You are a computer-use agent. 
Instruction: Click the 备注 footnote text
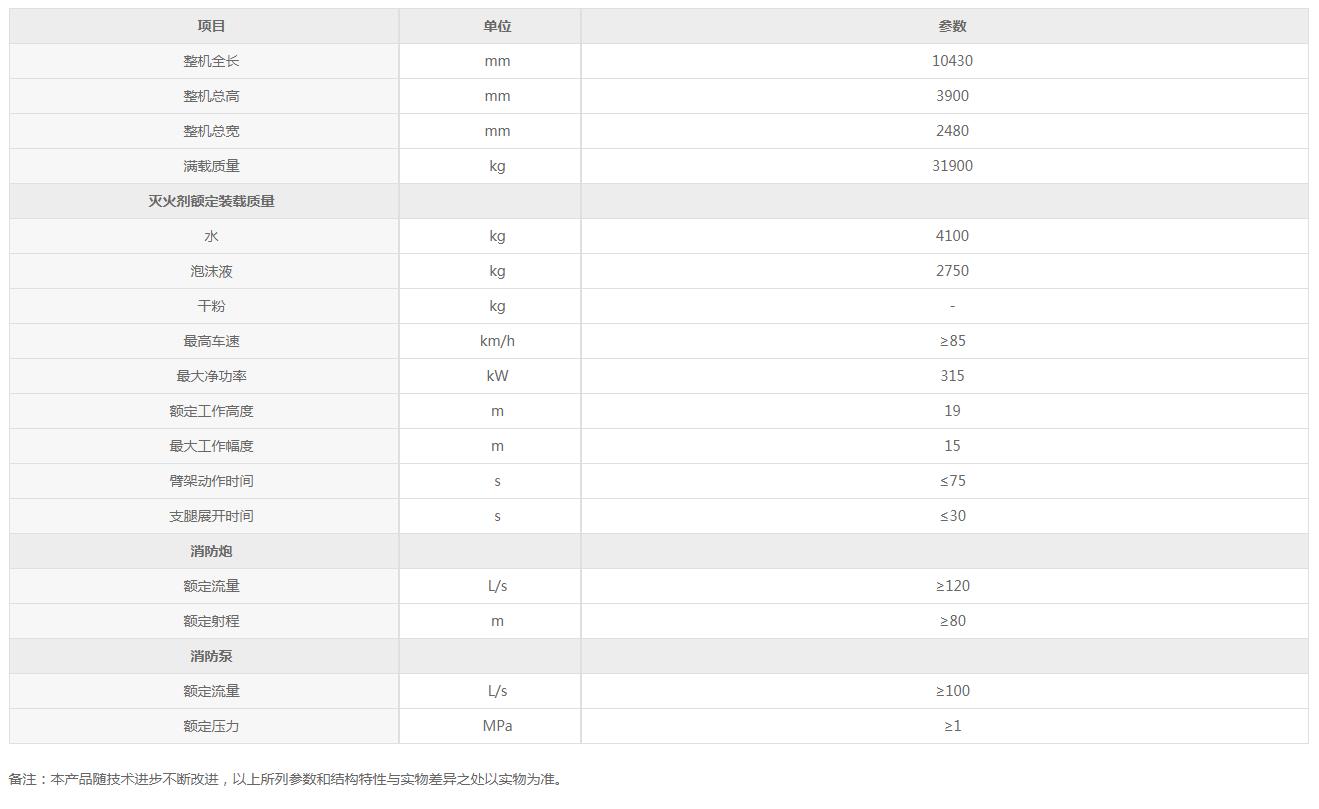[286, 779]
